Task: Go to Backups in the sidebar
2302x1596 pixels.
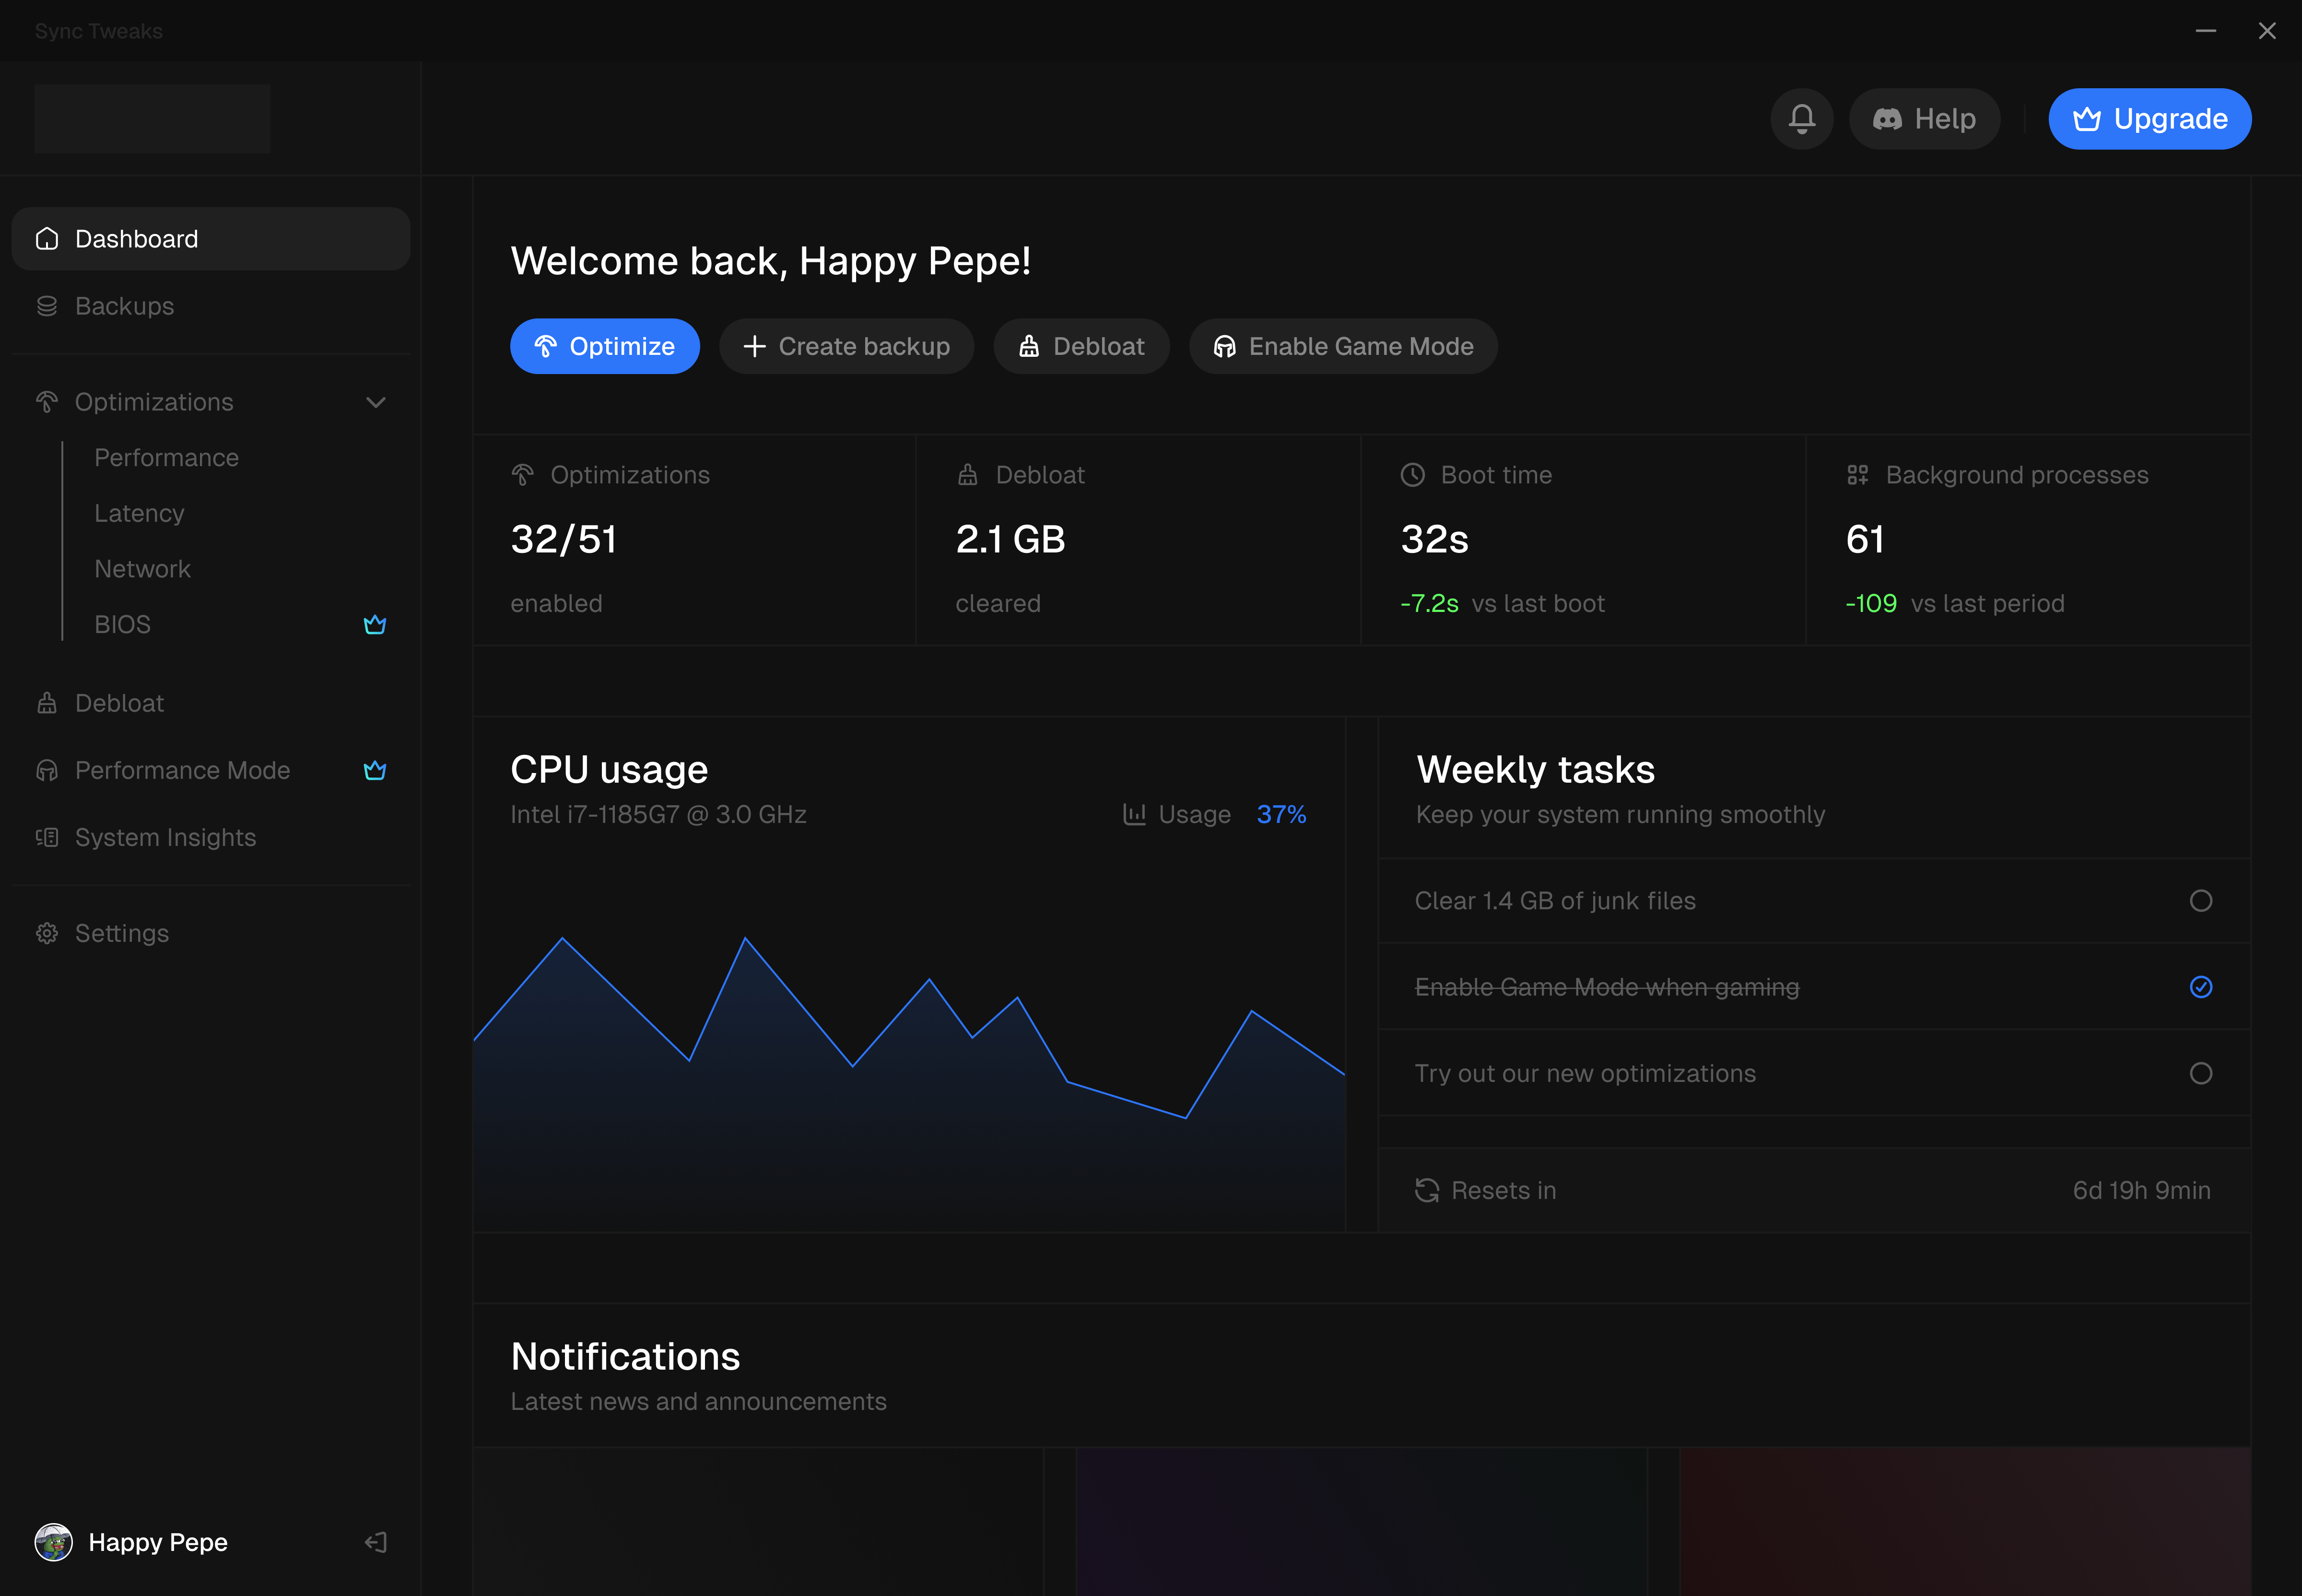Action: (124, 306)
